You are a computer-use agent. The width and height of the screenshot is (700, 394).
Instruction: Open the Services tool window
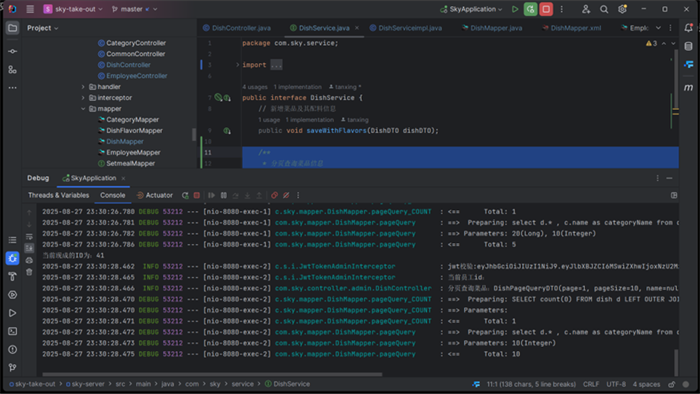(12, 295)
